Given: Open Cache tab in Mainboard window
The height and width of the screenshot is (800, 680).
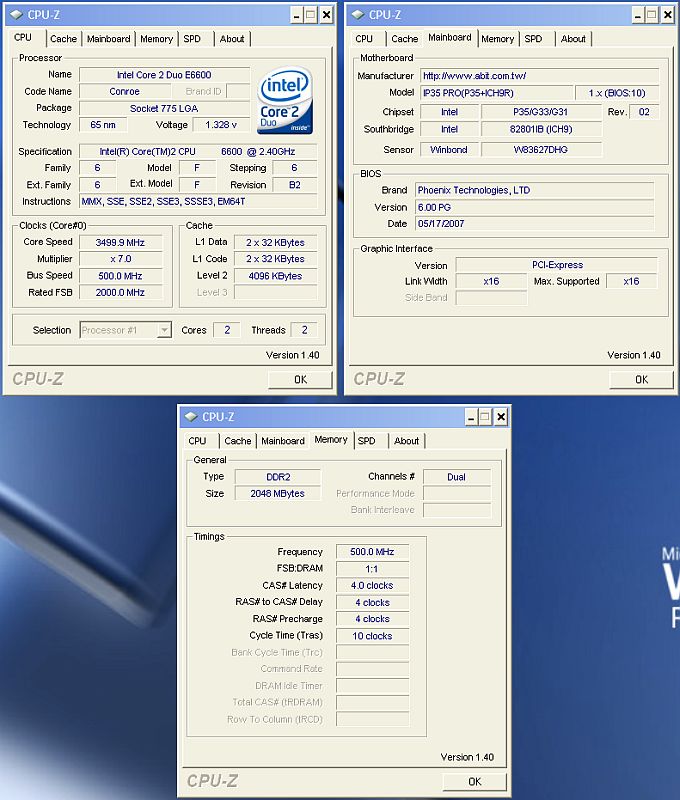Looking at the screenshot, I should tap(405, 39).
